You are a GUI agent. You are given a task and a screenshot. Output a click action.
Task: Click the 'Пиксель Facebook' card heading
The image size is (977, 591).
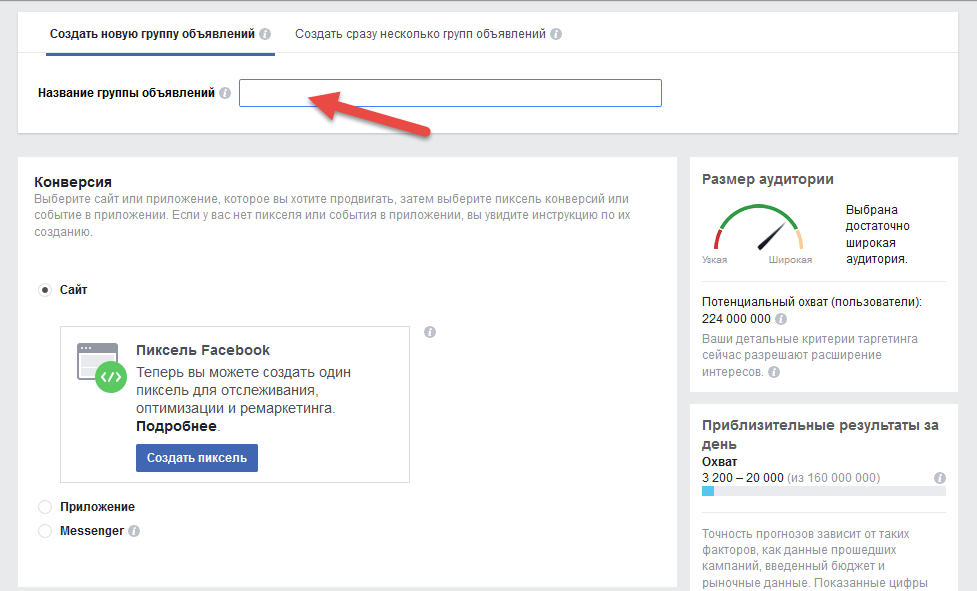pyautogui.click(x=203, y=350)
